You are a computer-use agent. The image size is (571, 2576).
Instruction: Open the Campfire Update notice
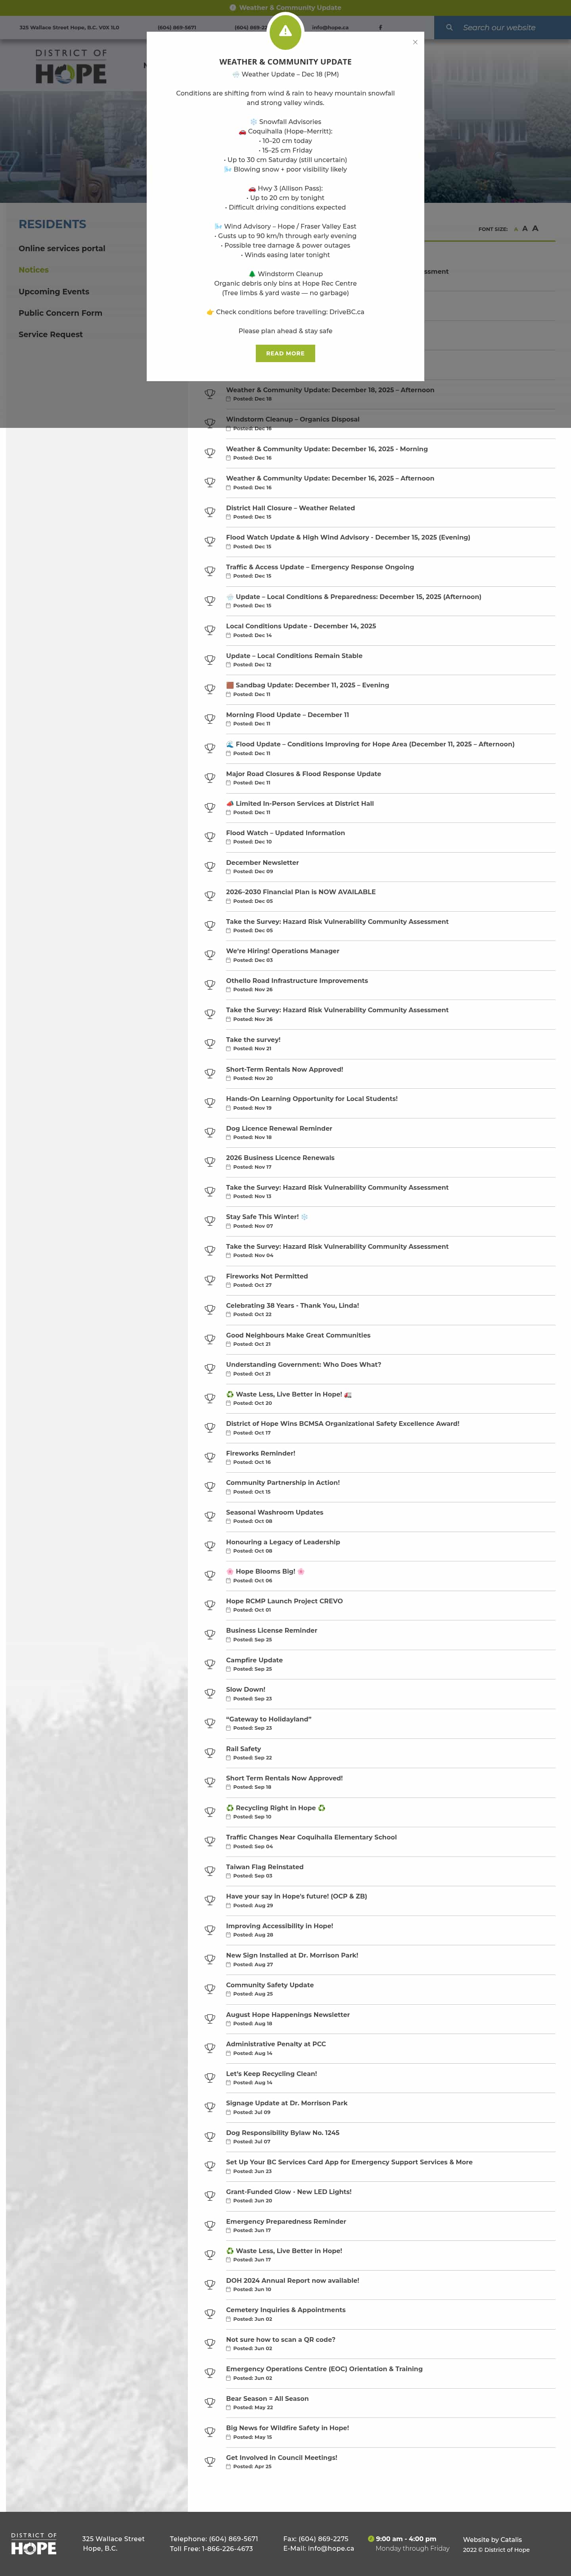point(254,1660)
